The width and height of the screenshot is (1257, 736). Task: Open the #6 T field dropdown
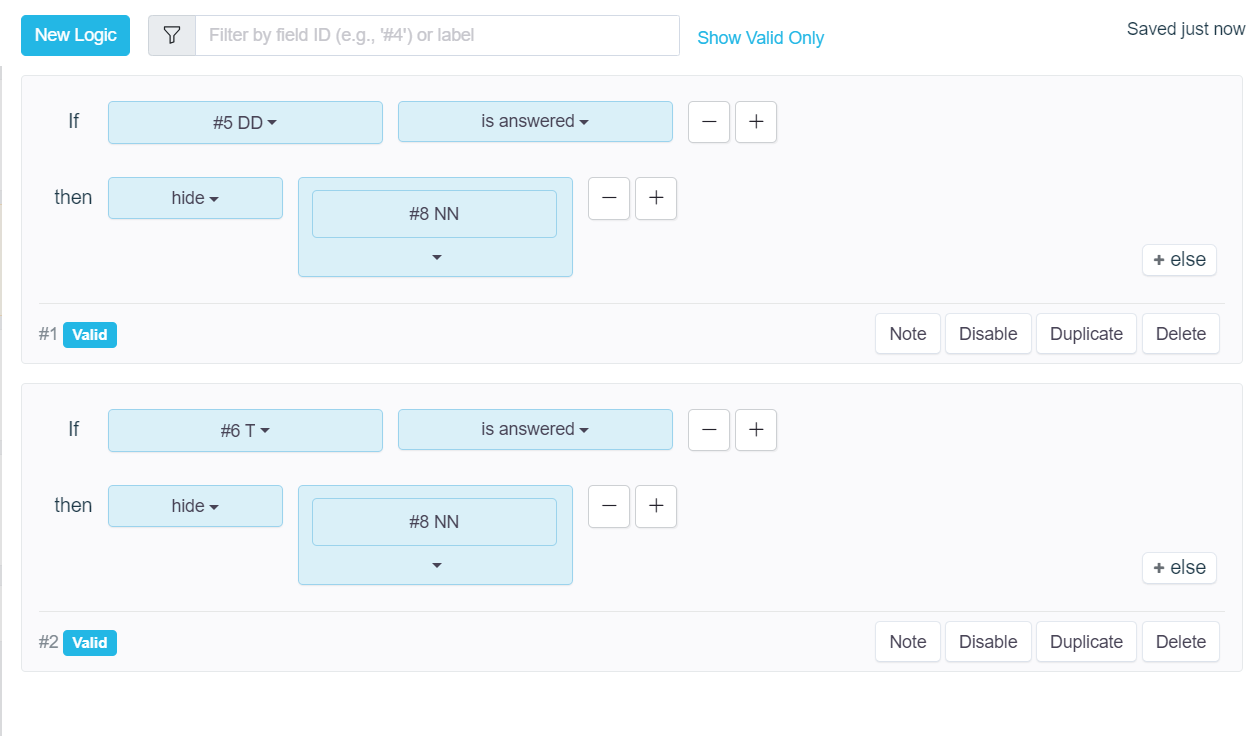click(x=245, y=430)
